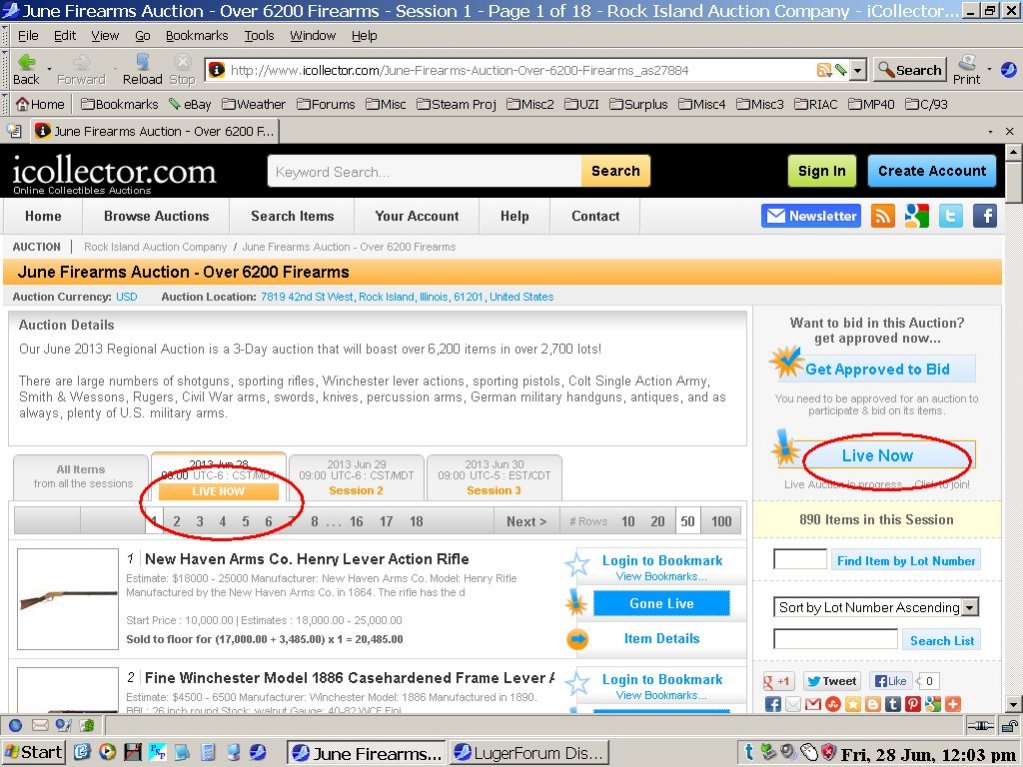The height and width of the screenshot is (767, 1023).
Task: Click the page scrollbar down arrow
Action: pyautogui.click(x=1013, y=704)
